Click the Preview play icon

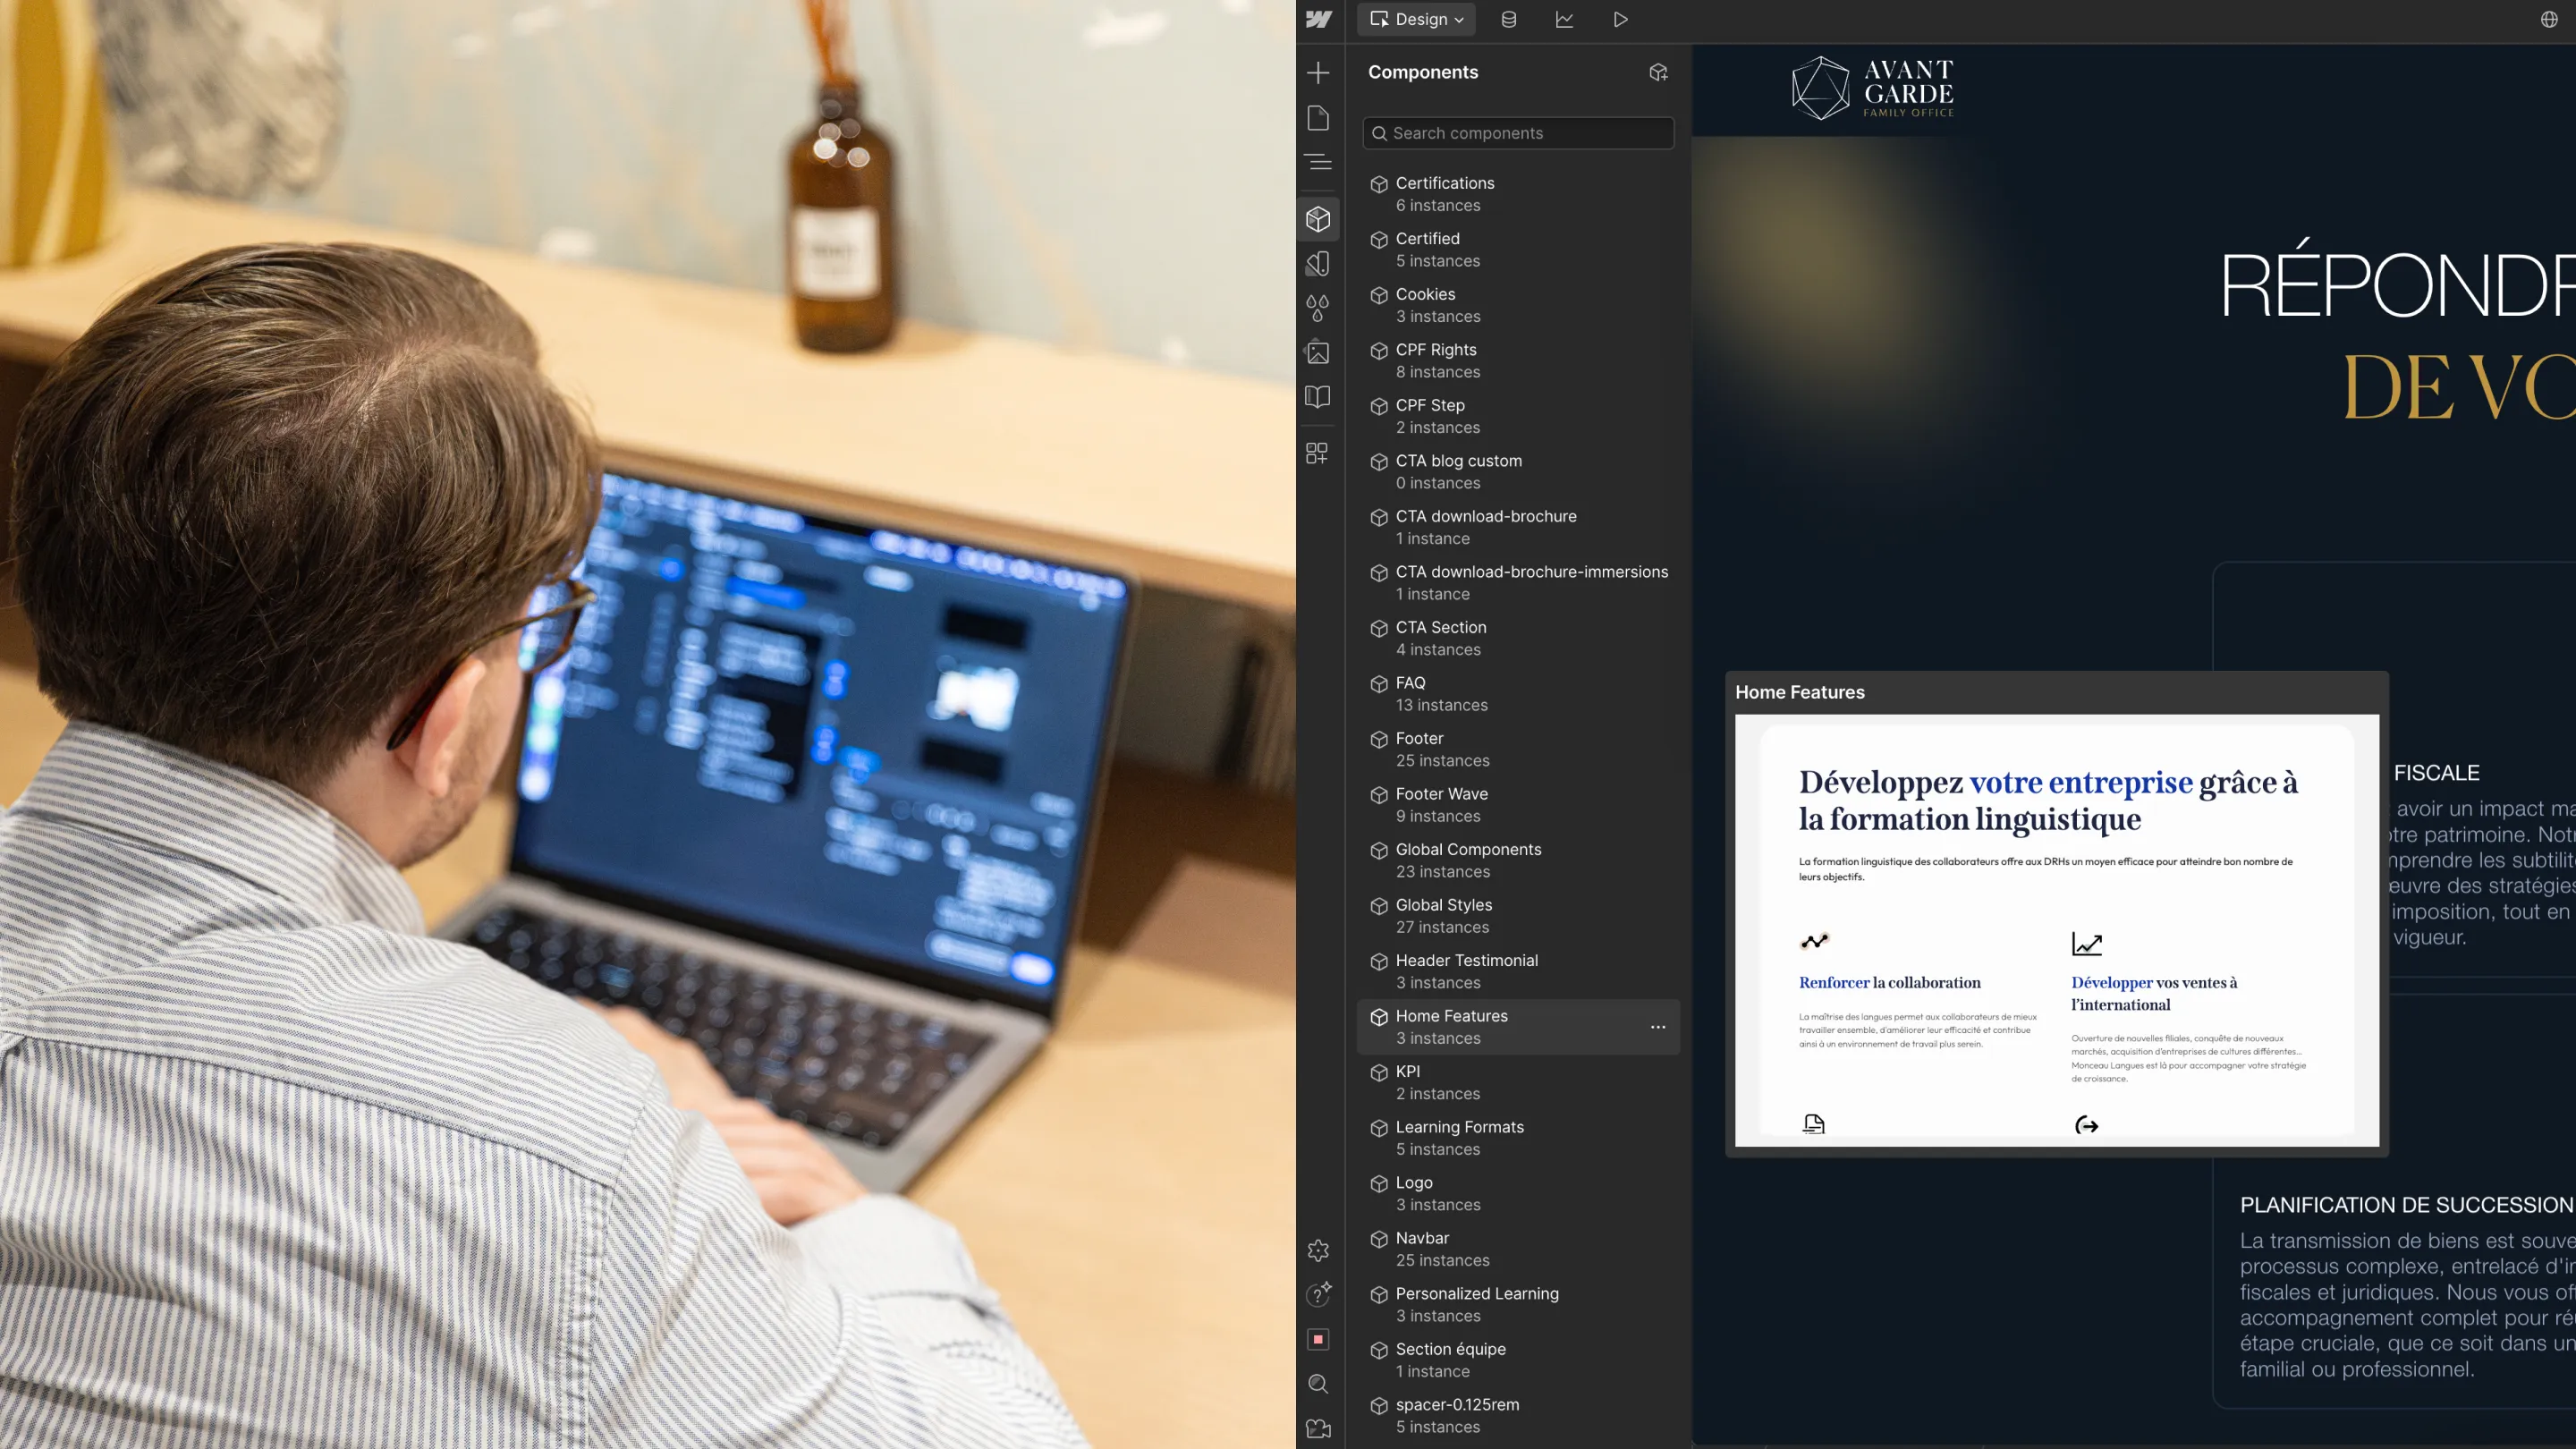1620,20
